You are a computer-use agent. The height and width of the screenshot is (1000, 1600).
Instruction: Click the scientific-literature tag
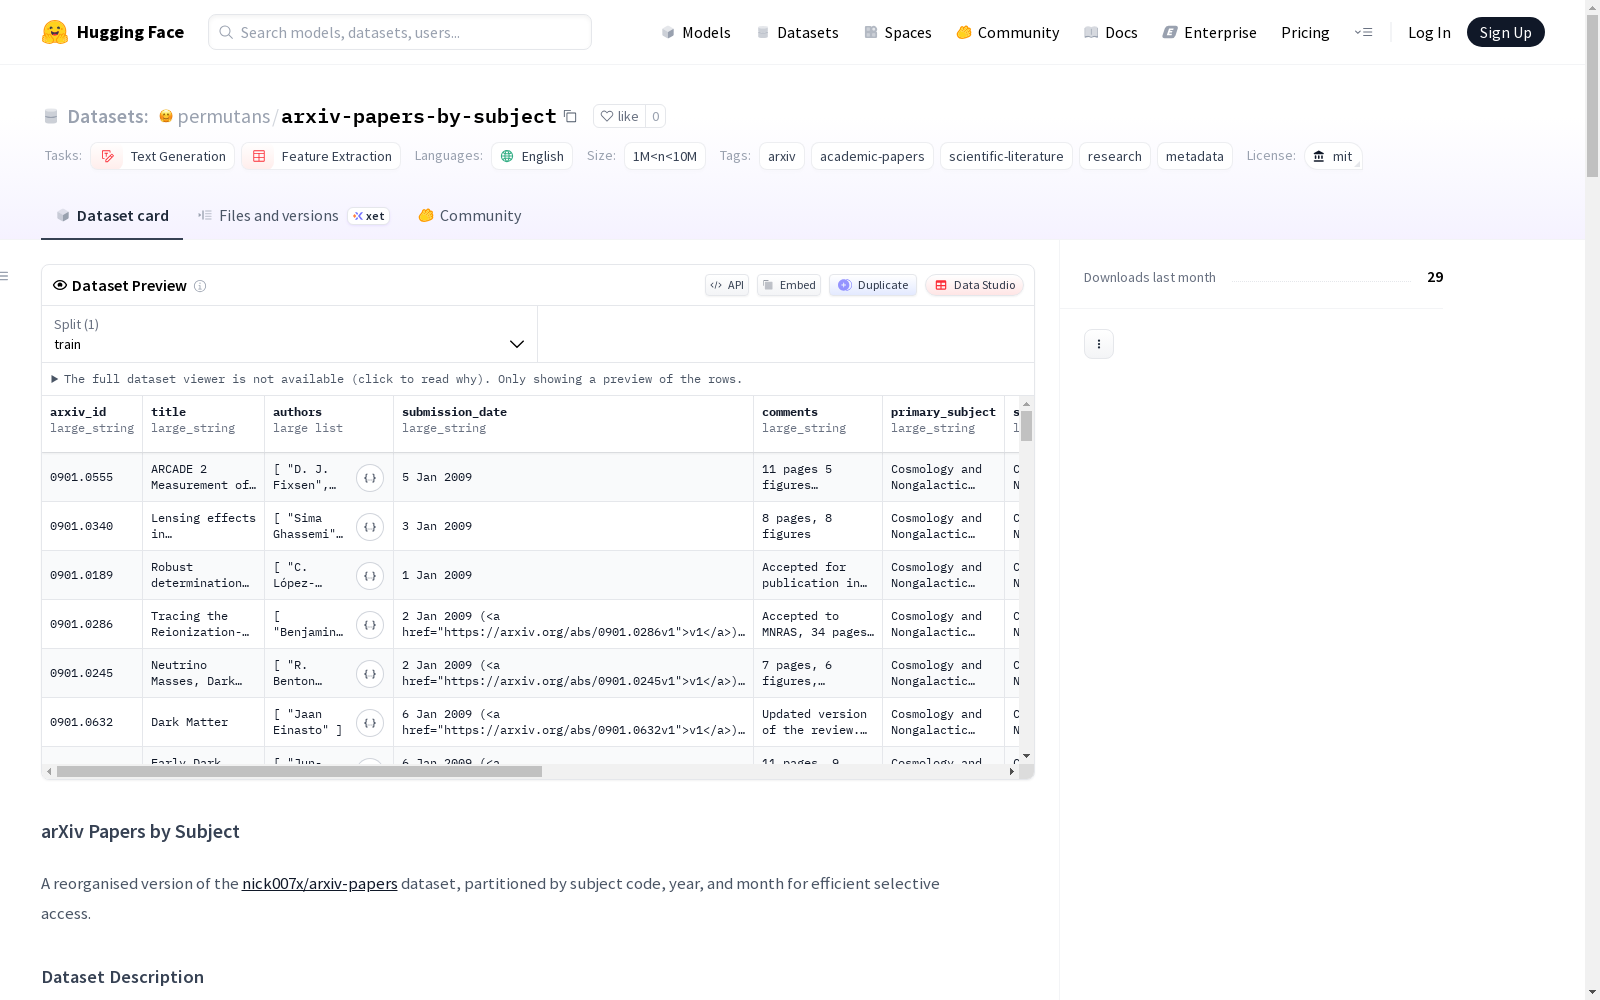click(1006, 156)
